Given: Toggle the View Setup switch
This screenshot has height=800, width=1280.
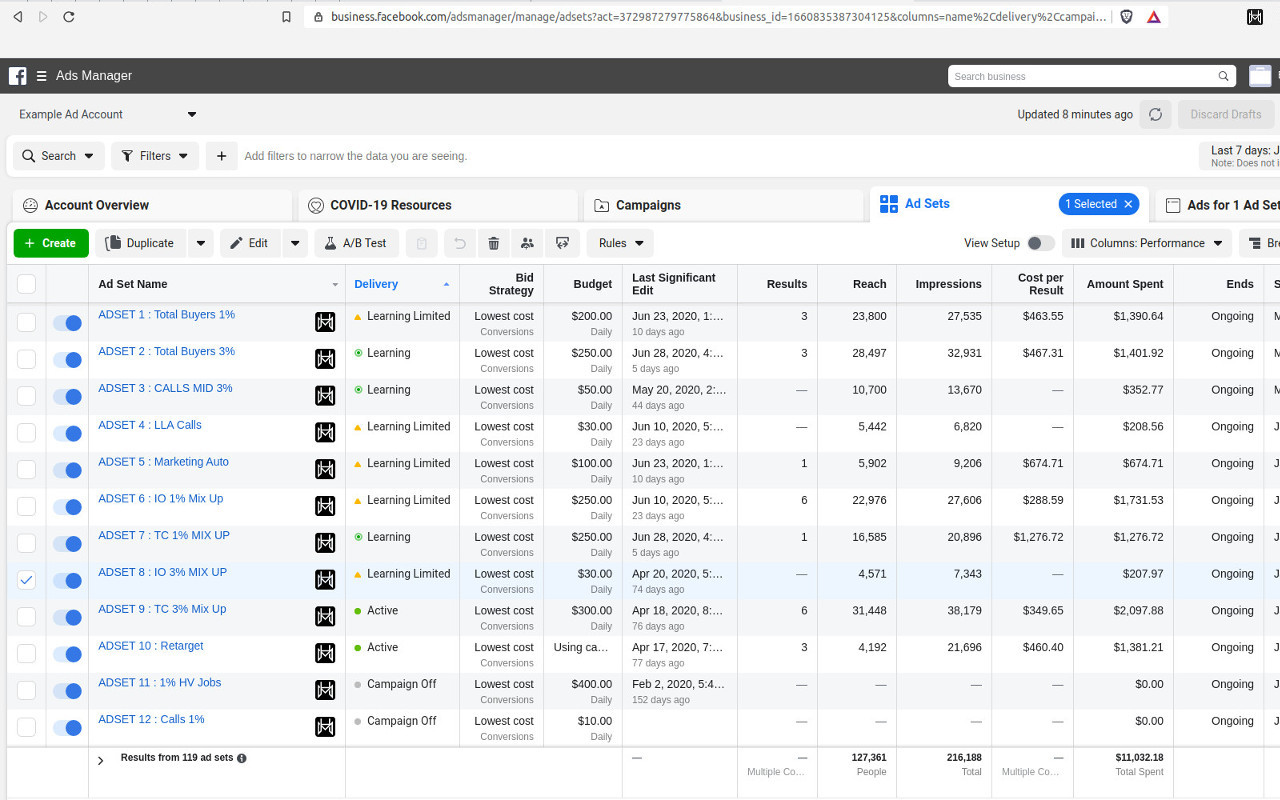Looking at the screenshot, I should click(x=1040, y=243).
